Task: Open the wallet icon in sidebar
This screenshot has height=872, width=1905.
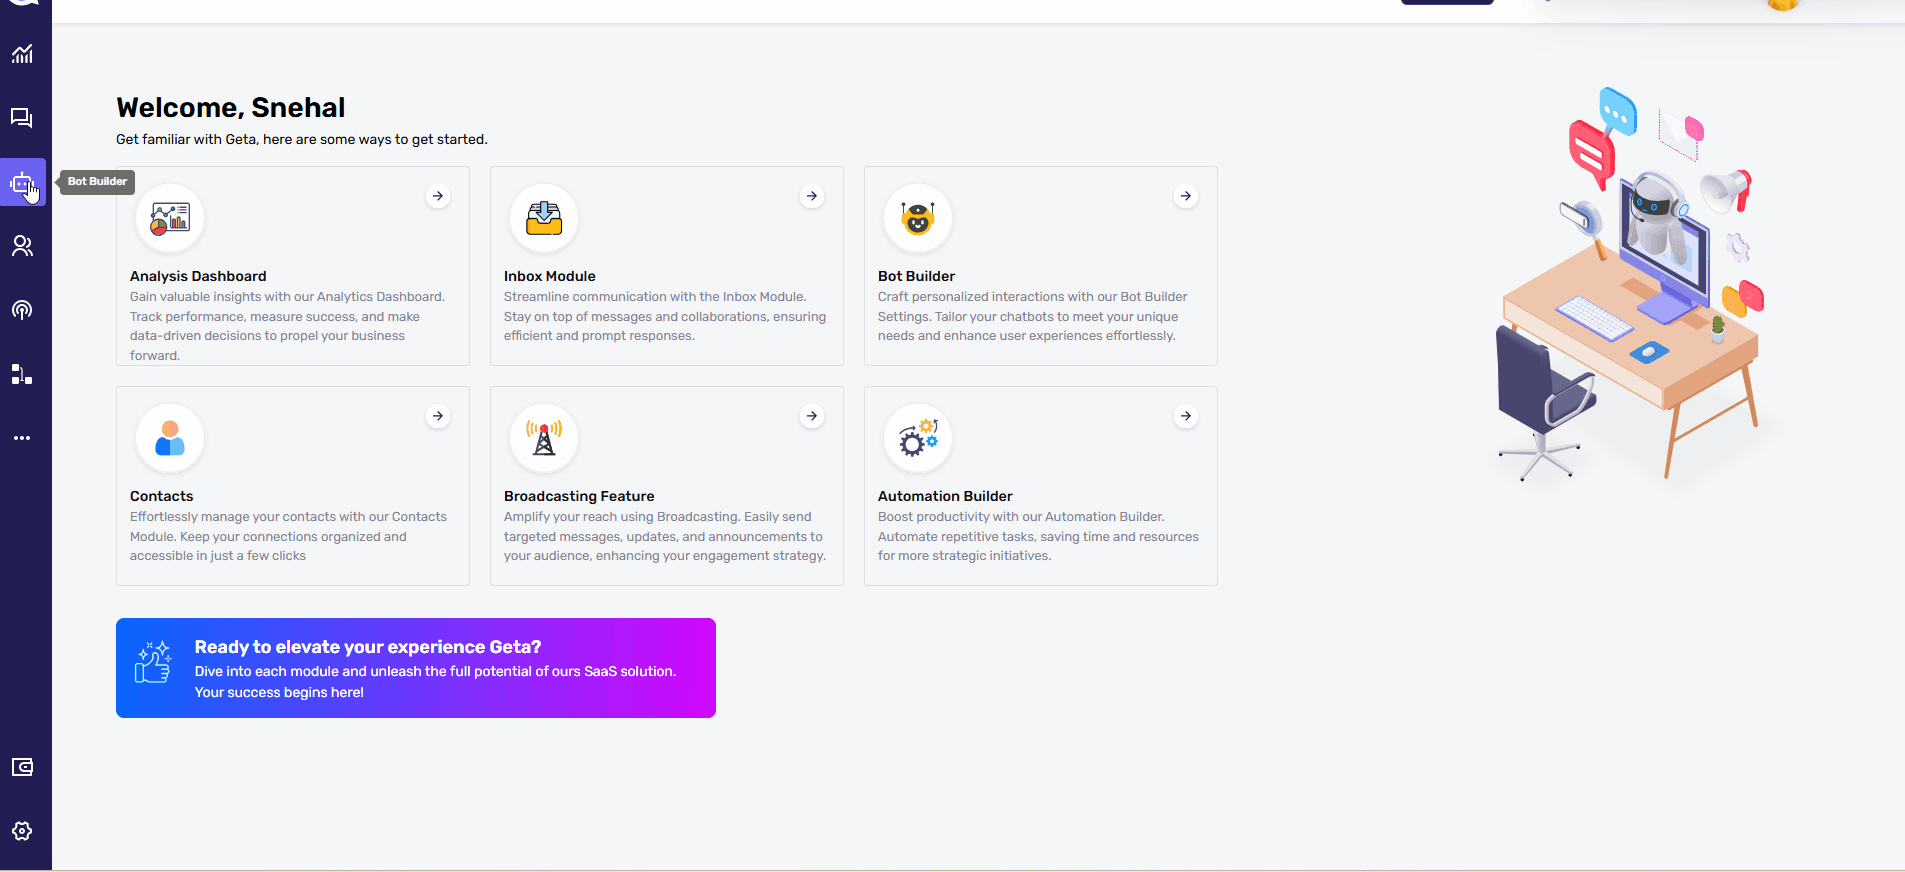Action: click(x=22, y=767)
